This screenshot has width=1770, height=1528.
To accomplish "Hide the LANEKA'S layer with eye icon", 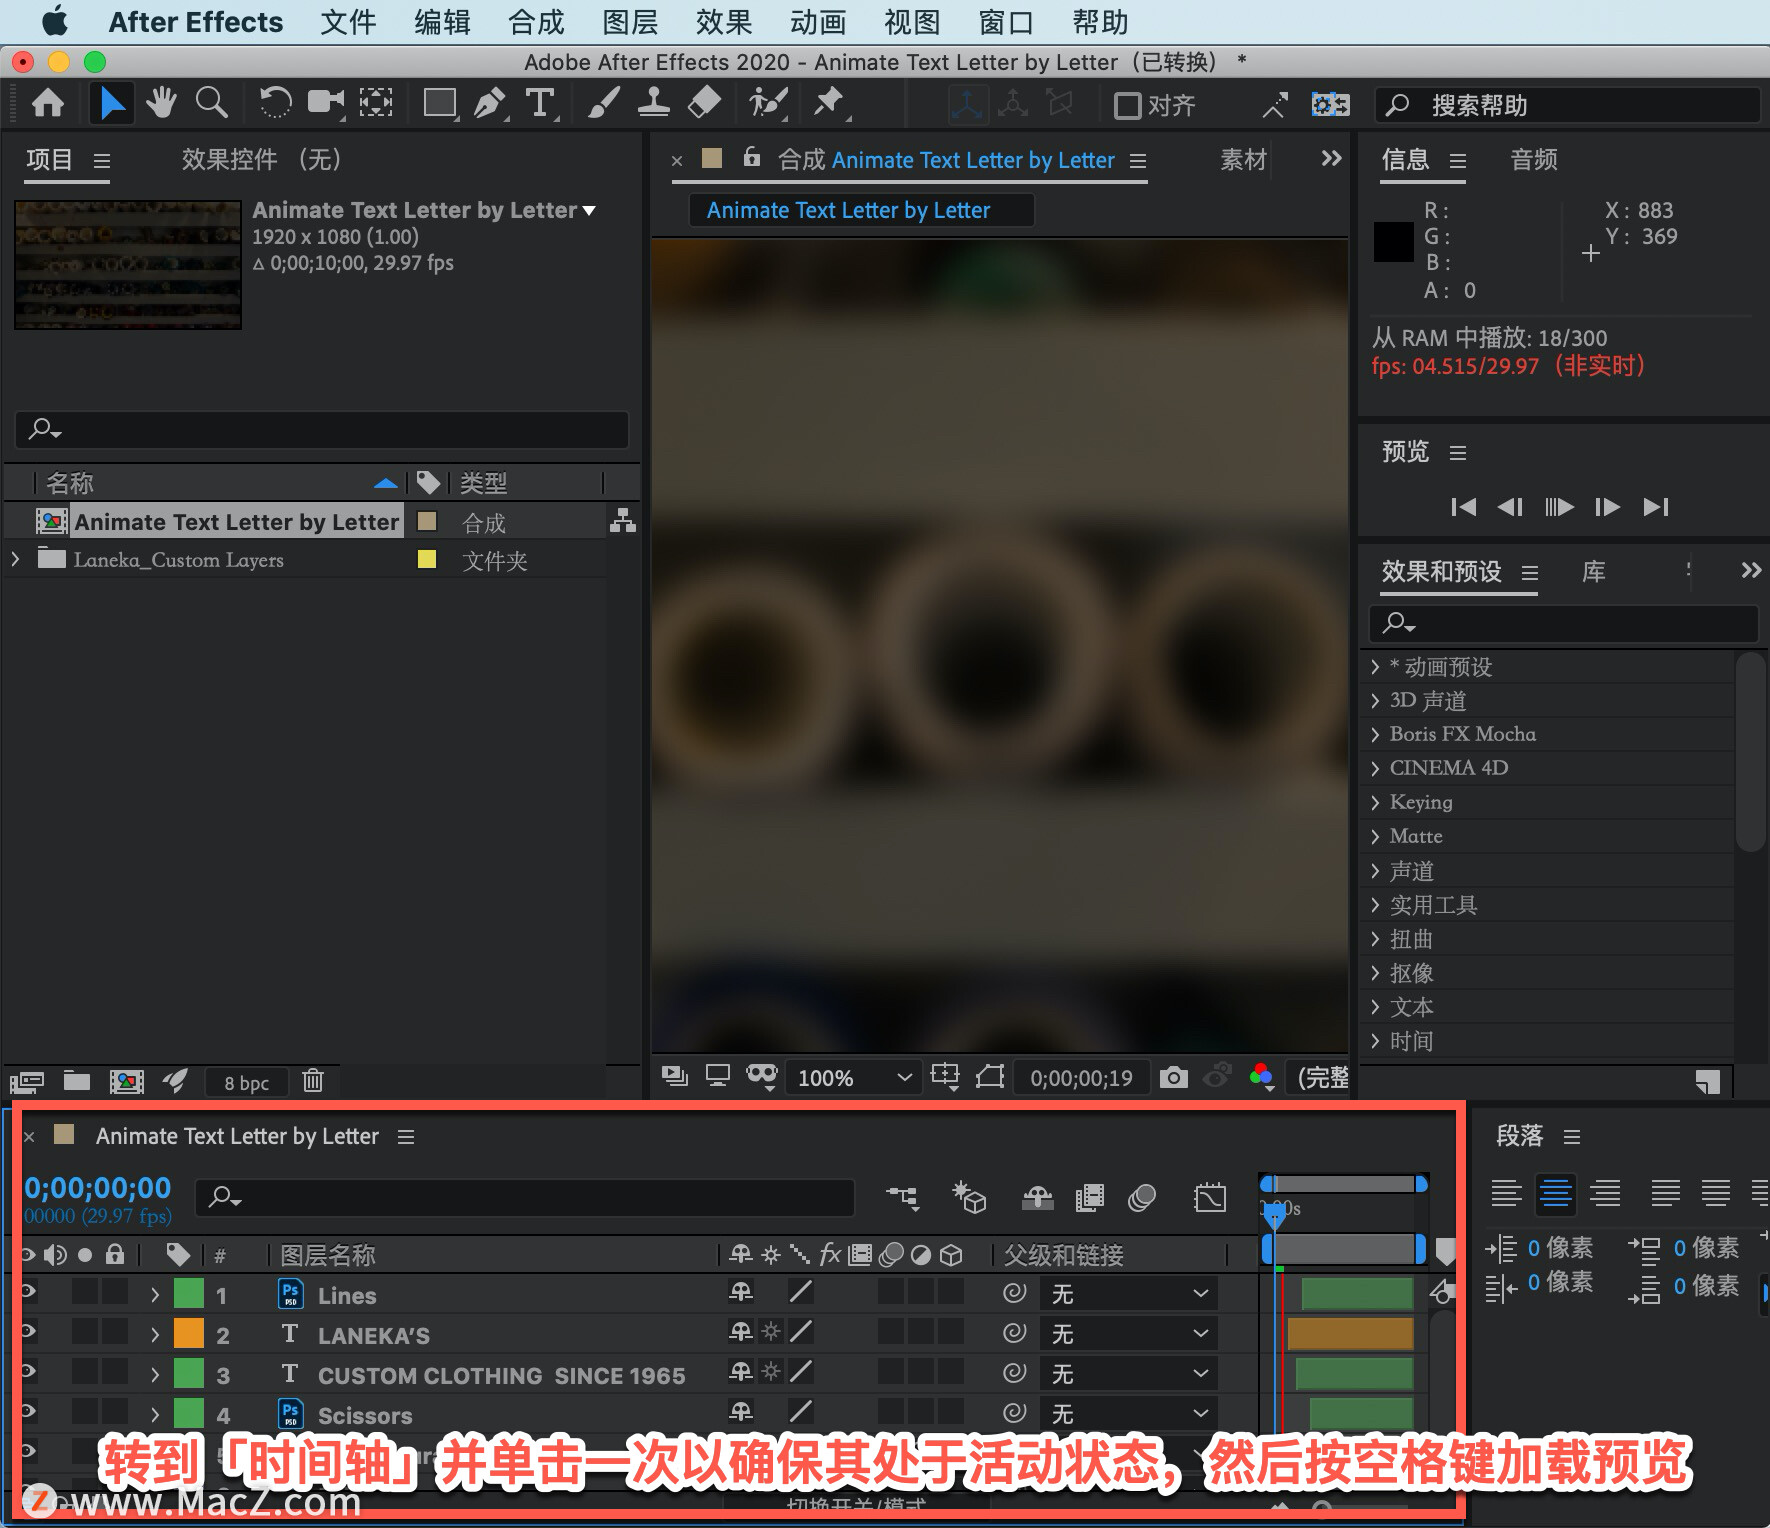I will [28, 1332].
